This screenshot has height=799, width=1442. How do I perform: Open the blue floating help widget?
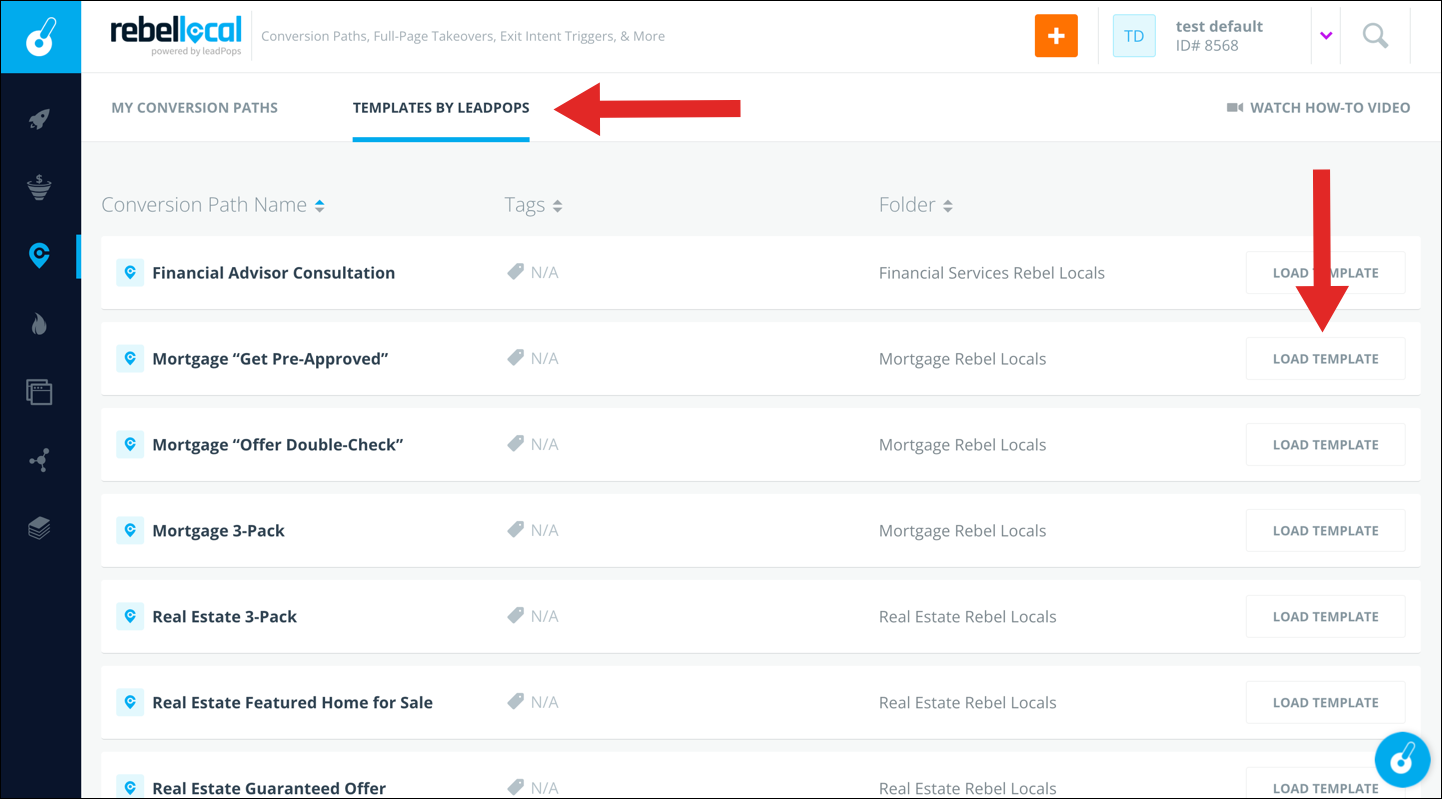coord(1402,760)
